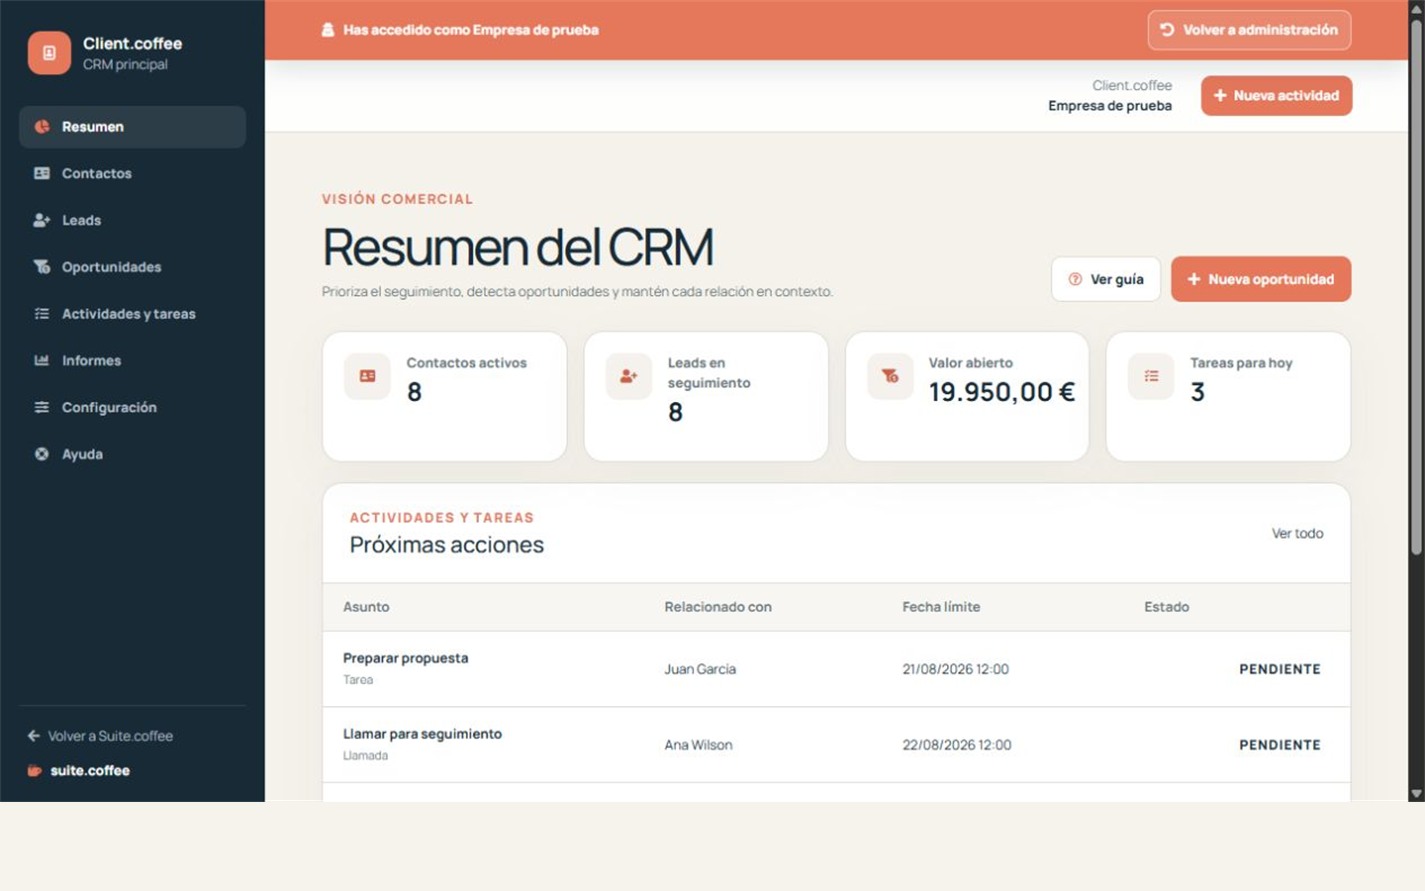Click the Empresa de prueba company name
The width and height of the screenshot is (1425, 891).
(1110, 106)
